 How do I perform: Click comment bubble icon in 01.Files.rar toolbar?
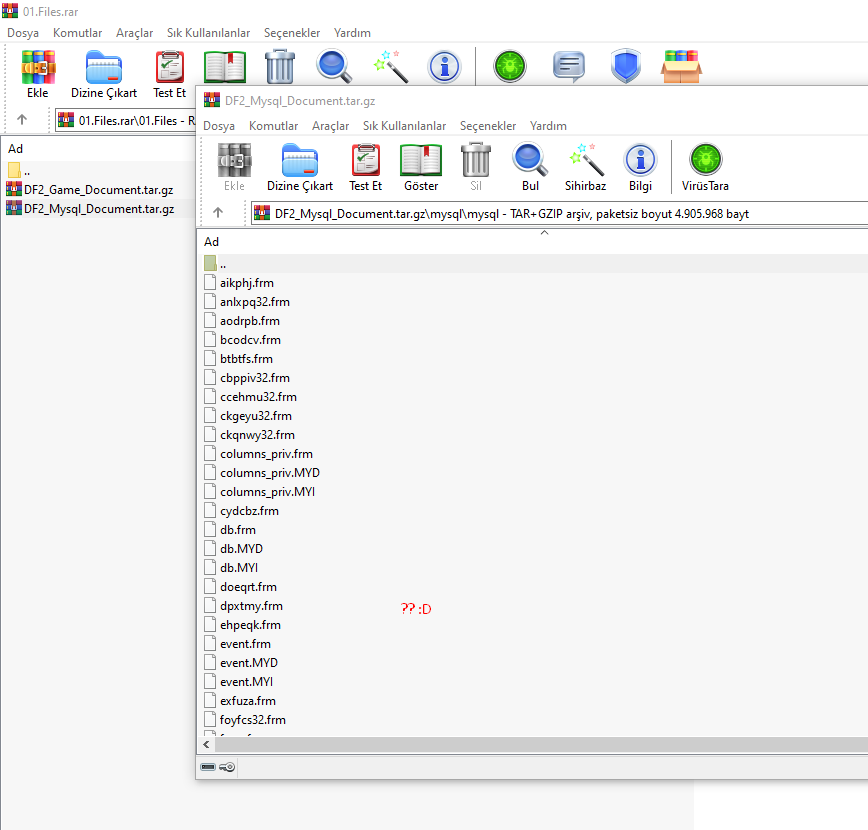tap(569, 66)
